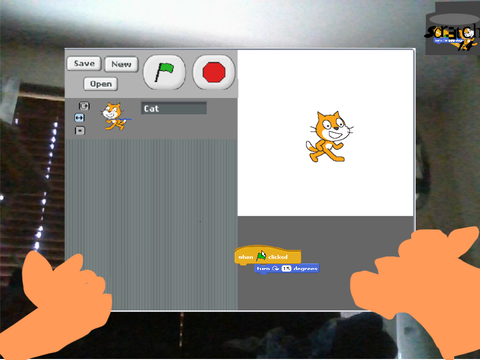Select the 'don't rotate' rotation style button
Viewport: 480px width, 360px height.
[x=80, y=131]
